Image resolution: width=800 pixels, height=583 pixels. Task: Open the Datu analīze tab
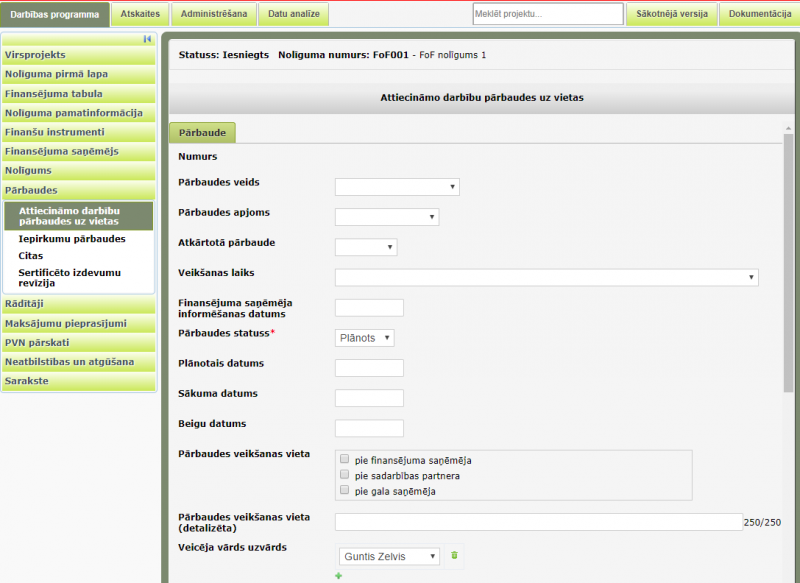pos(292,14)
